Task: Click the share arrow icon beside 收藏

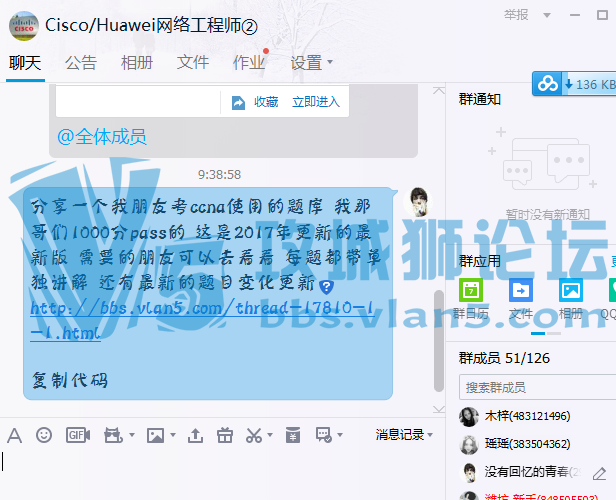Action: (x=238, y=103)
